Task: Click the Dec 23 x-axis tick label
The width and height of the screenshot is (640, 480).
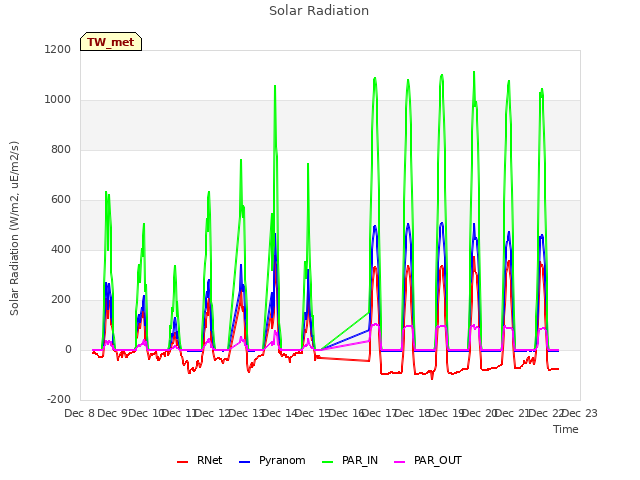Action: tap(580, 413)
